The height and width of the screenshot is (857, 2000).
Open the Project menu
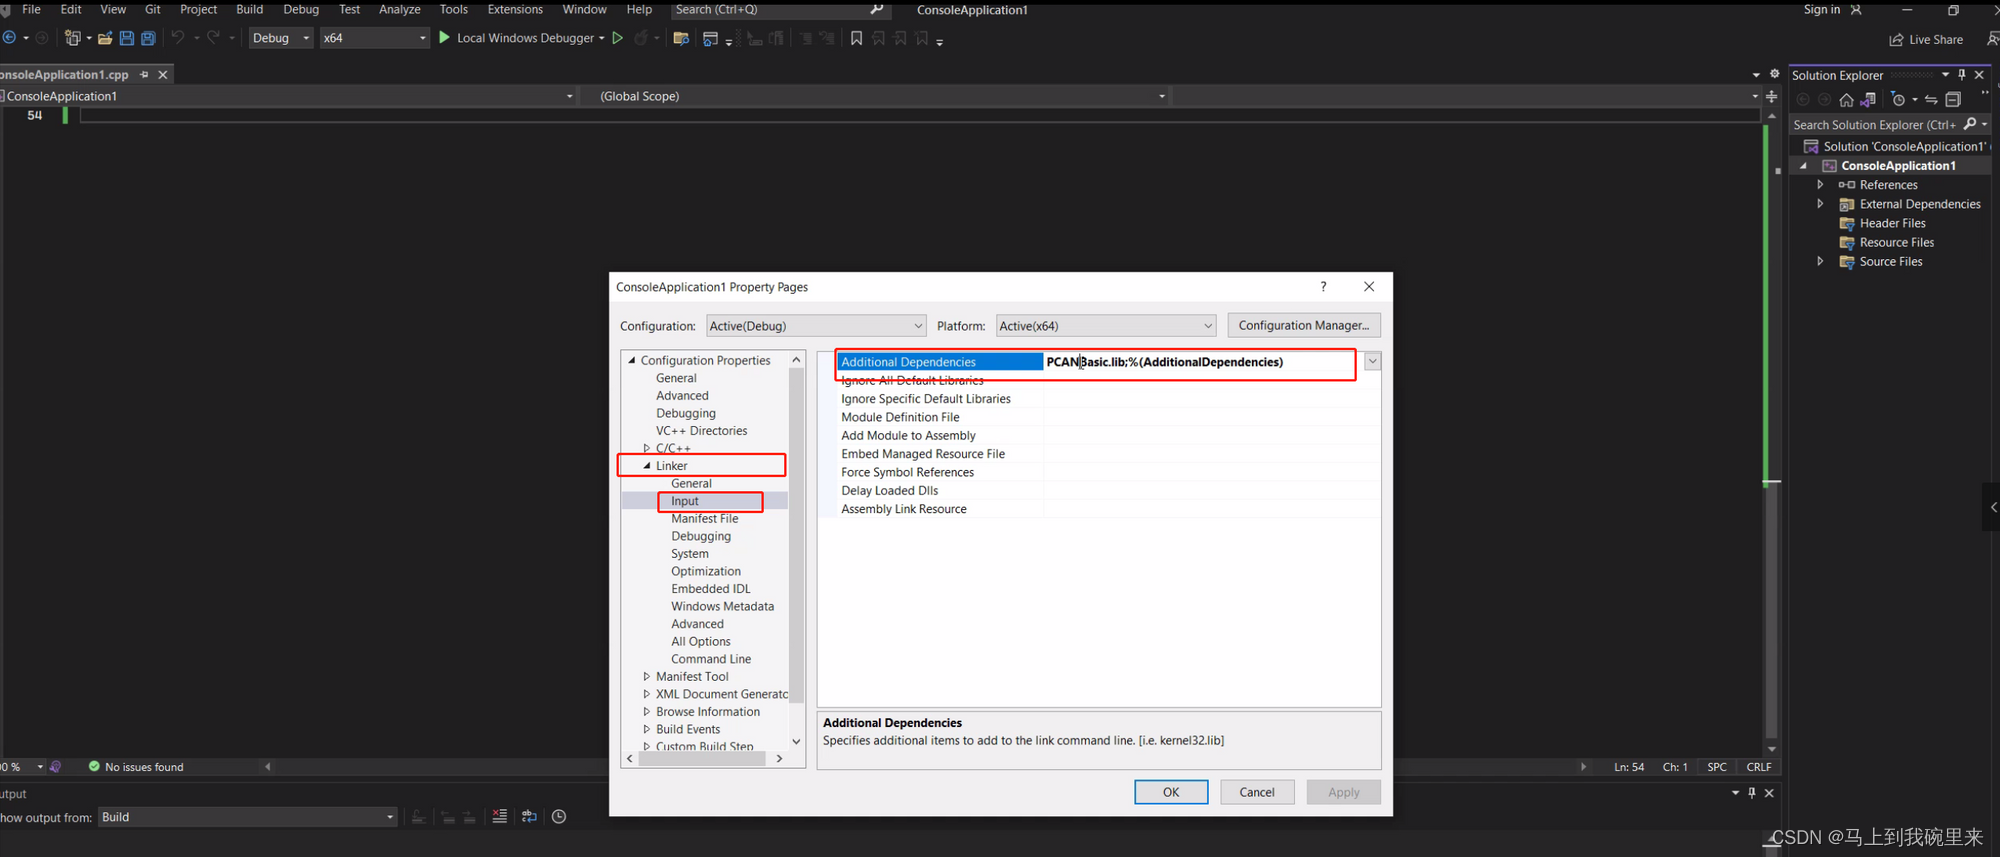coord(198,9)
